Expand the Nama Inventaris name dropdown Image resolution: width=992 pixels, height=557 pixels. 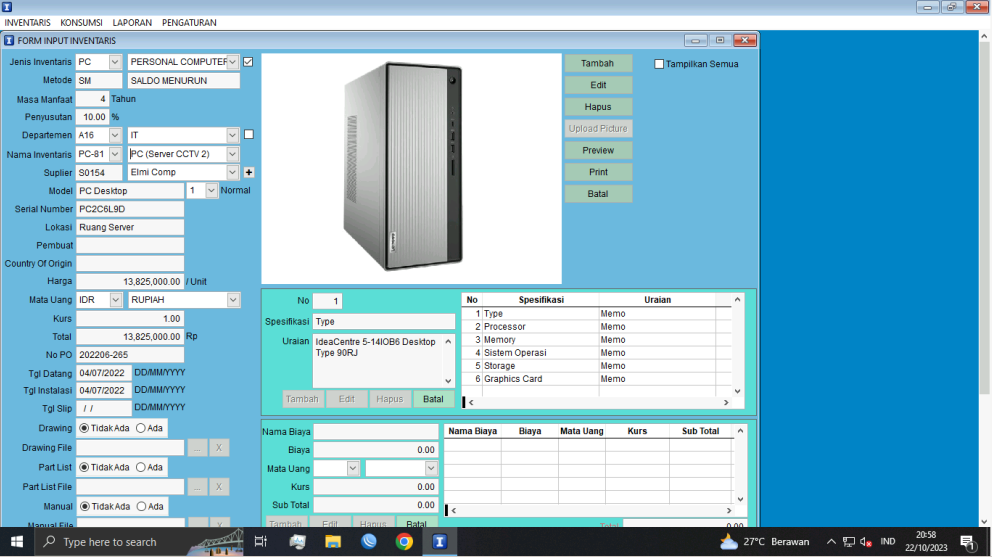233,154
